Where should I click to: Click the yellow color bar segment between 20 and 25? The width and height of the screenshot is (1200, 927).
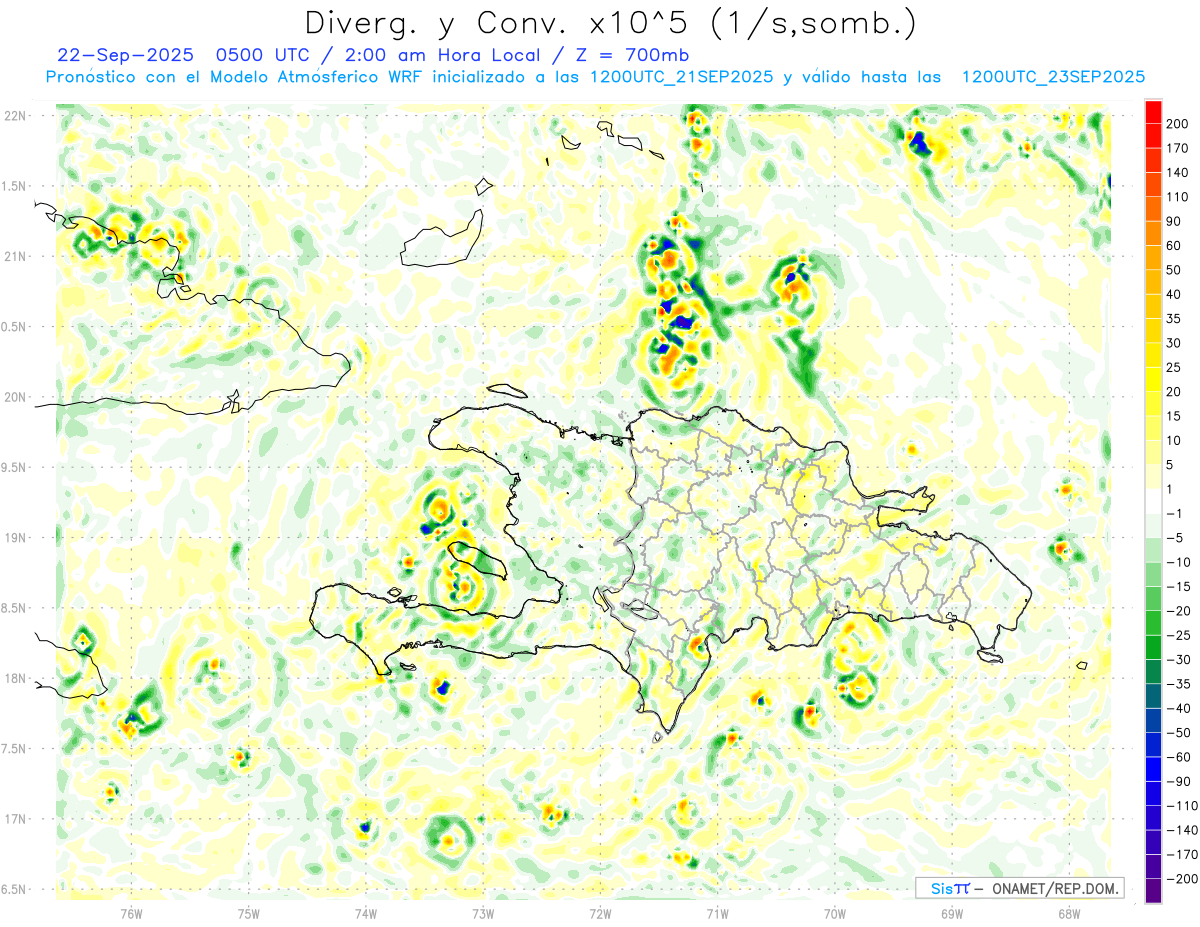point(1153,379)
